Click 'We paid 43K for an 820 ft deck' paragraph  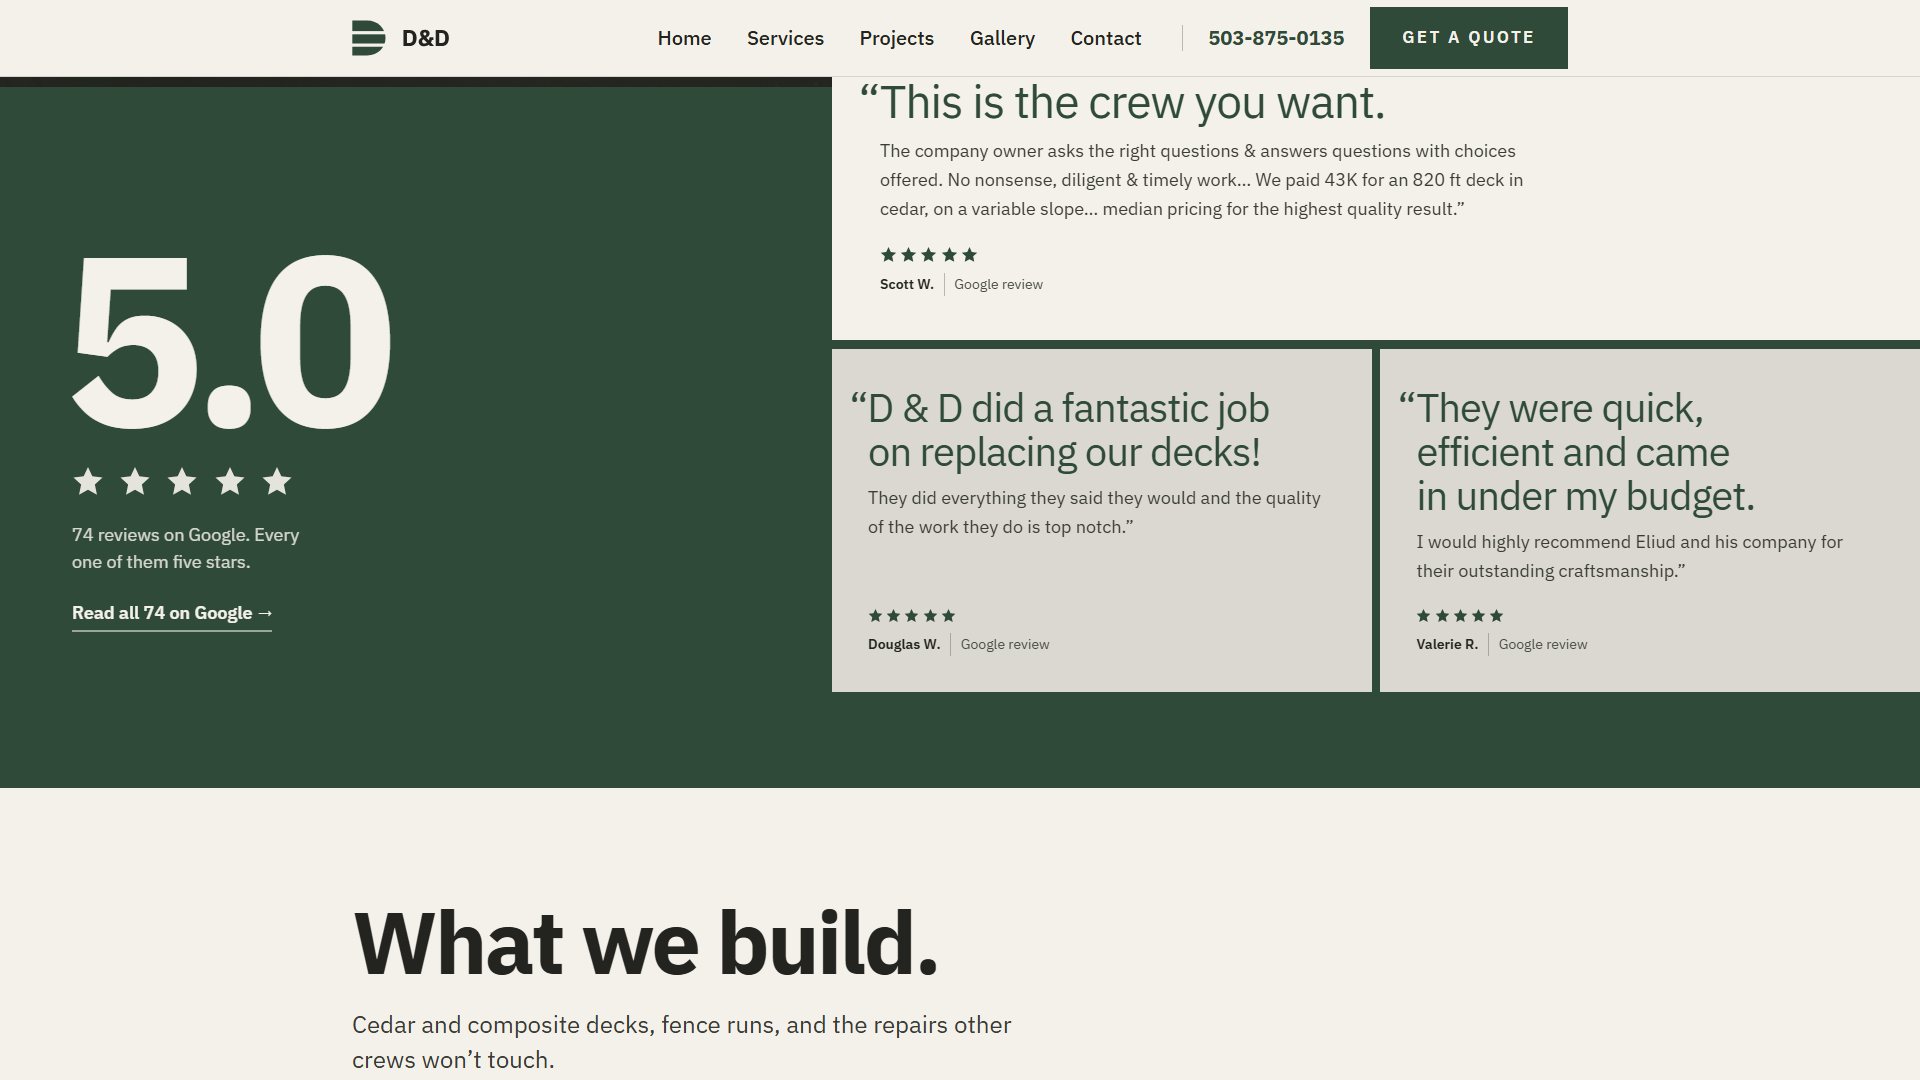click(x=1201, y=180)
